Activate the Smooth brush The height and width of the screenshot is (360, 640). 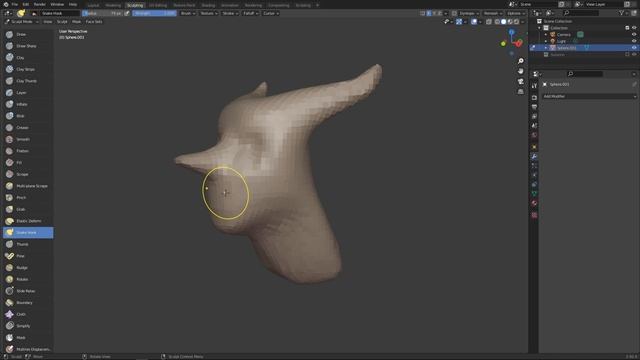28,139
